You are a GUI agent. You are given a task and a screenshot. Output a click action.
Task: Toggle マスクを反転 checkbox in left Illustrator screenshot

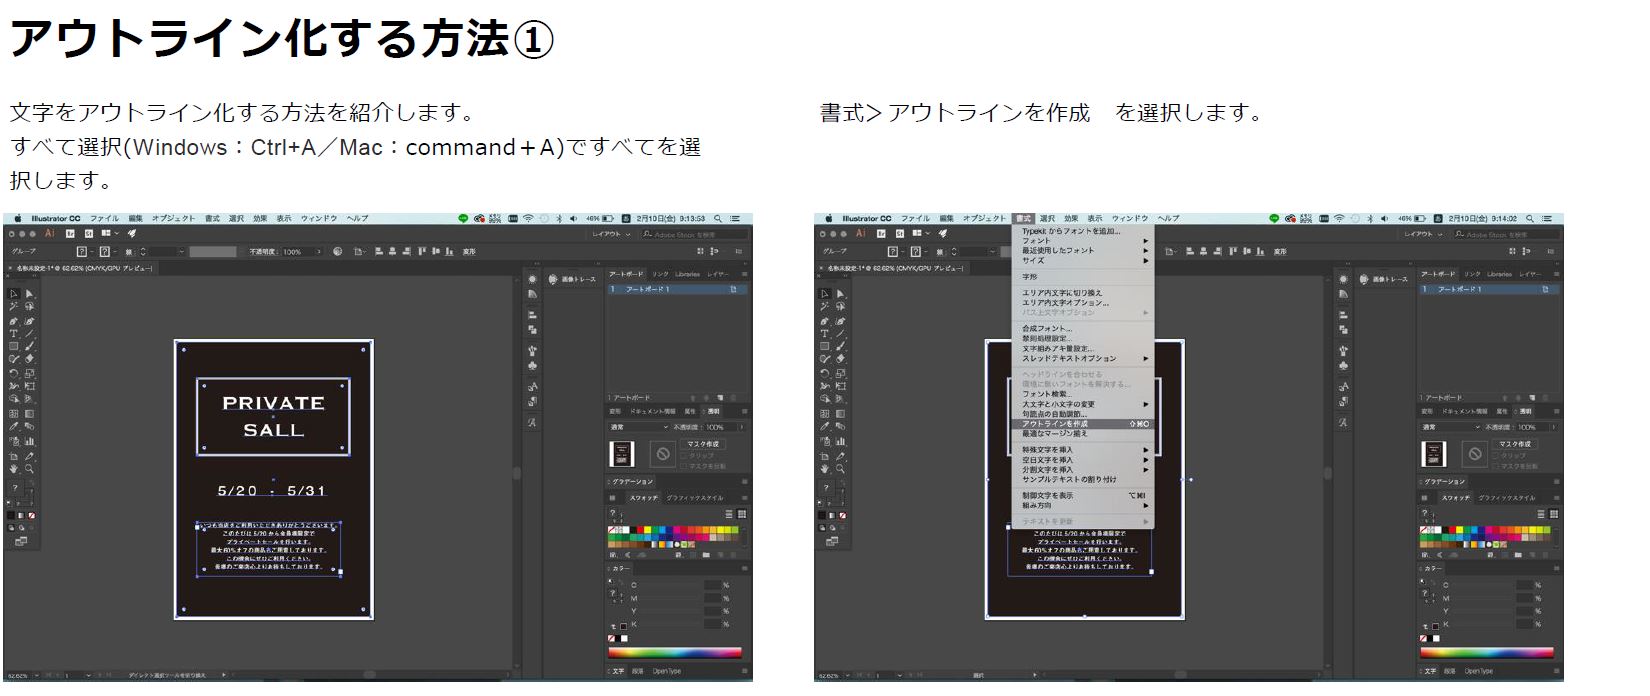click(x=684, y=466)
